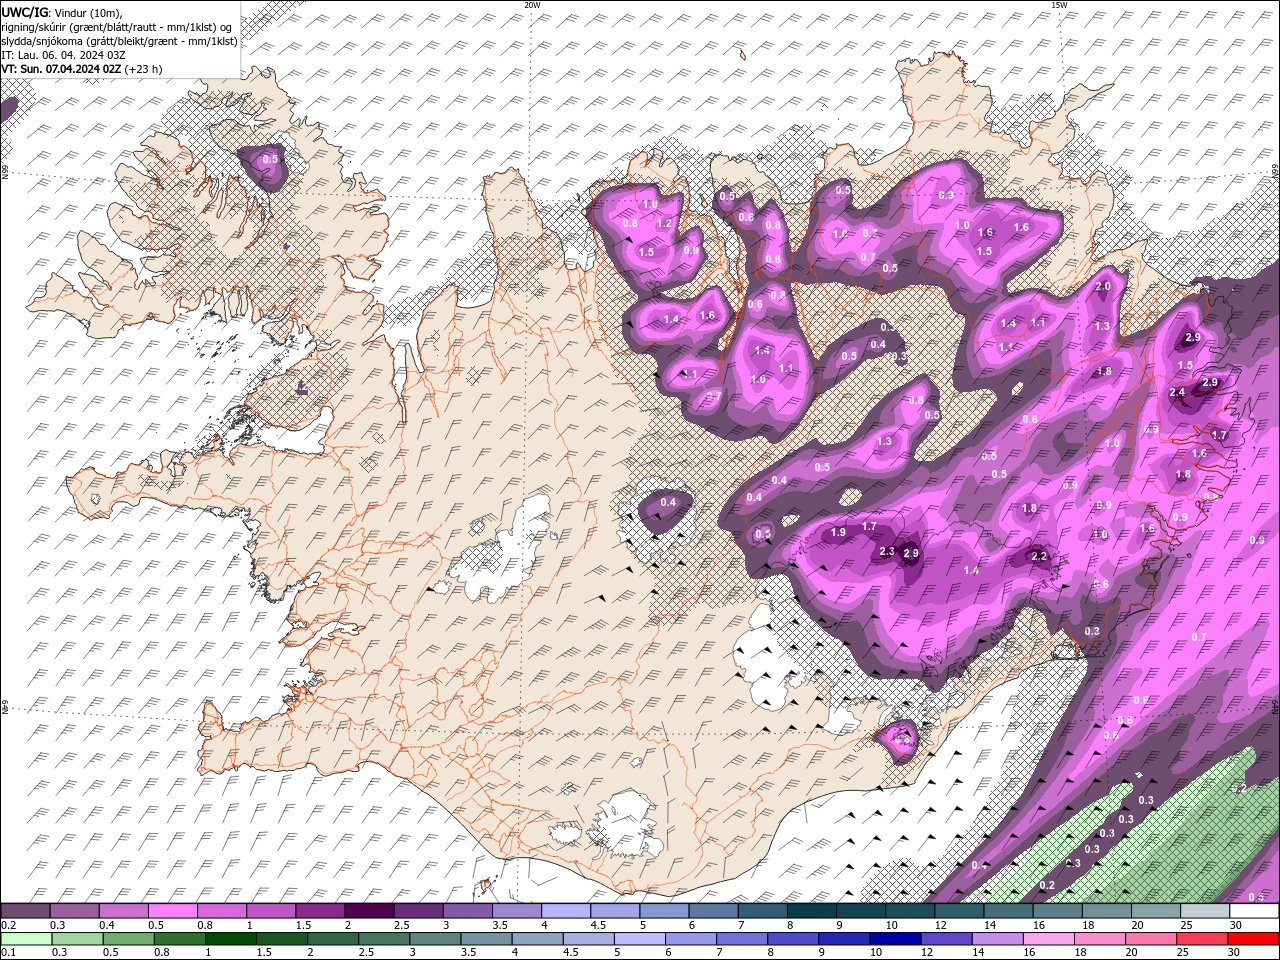The height and width of the screenshot is (960, 1280).
Task: Click the white 30 swatch in upper legend row
Action: click(1253, 911)
